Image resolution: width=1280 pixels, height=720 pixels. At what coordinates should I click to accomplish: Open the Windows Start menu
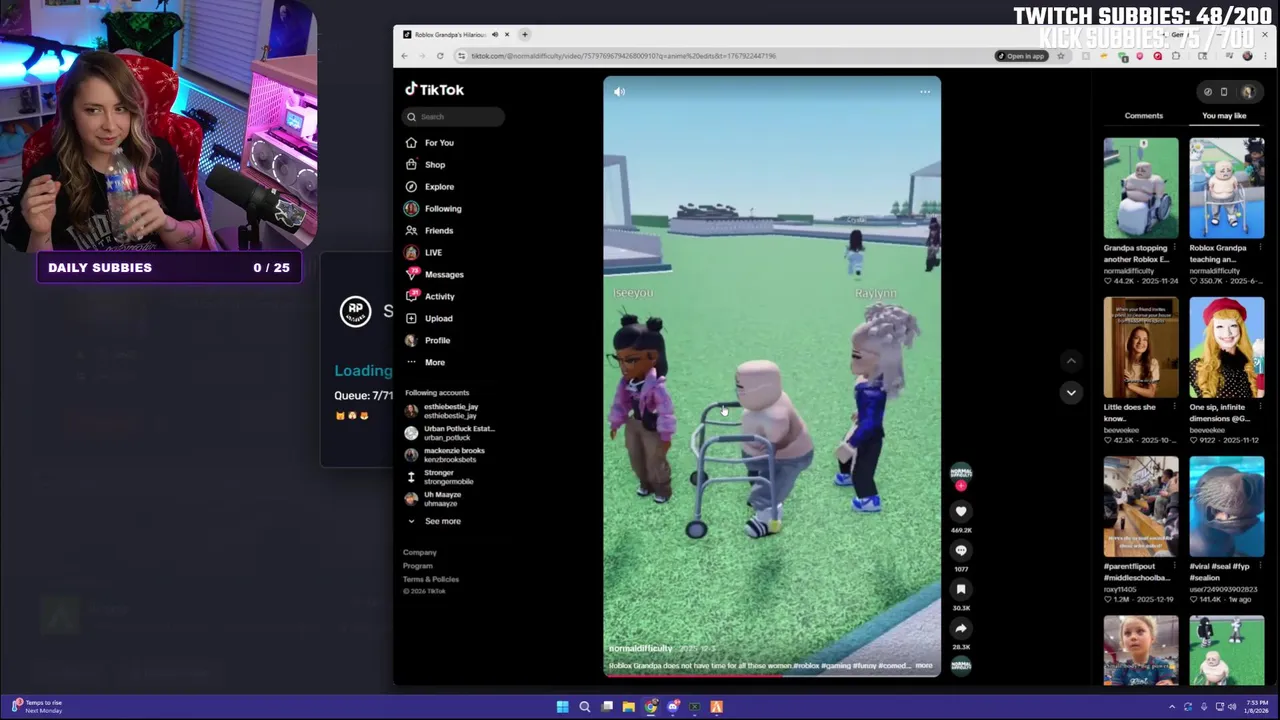(563, 707)
